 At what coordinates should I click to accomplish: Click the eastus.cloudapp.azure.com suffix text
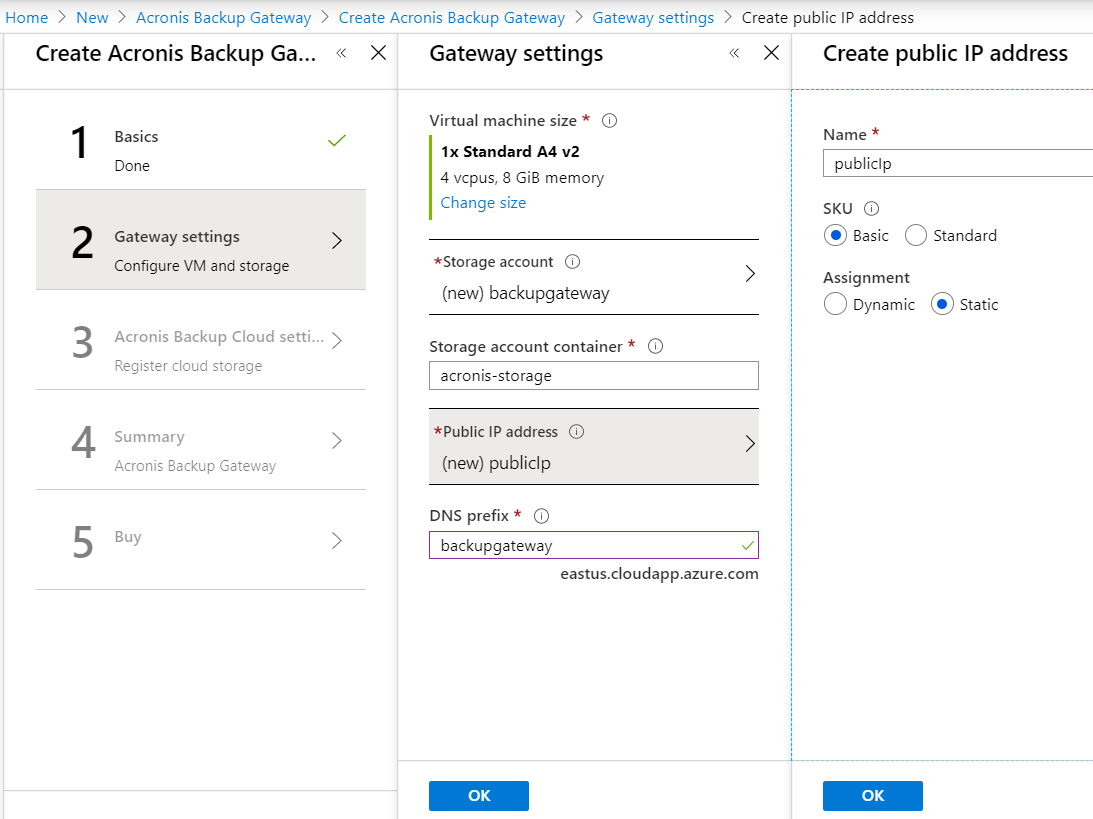click(659, 574)
